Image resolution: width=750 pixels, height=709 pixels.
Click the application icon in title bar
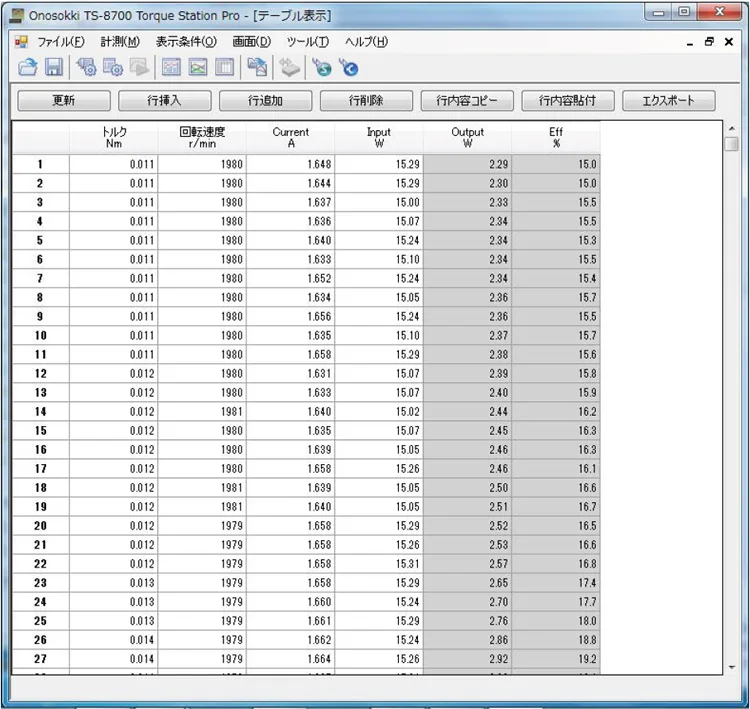tap(16, 16)
